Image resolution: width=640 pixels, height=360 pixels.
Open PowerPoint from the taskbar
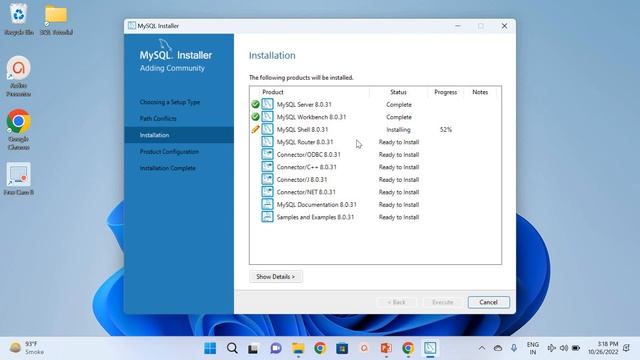click(x=386, y=348)
